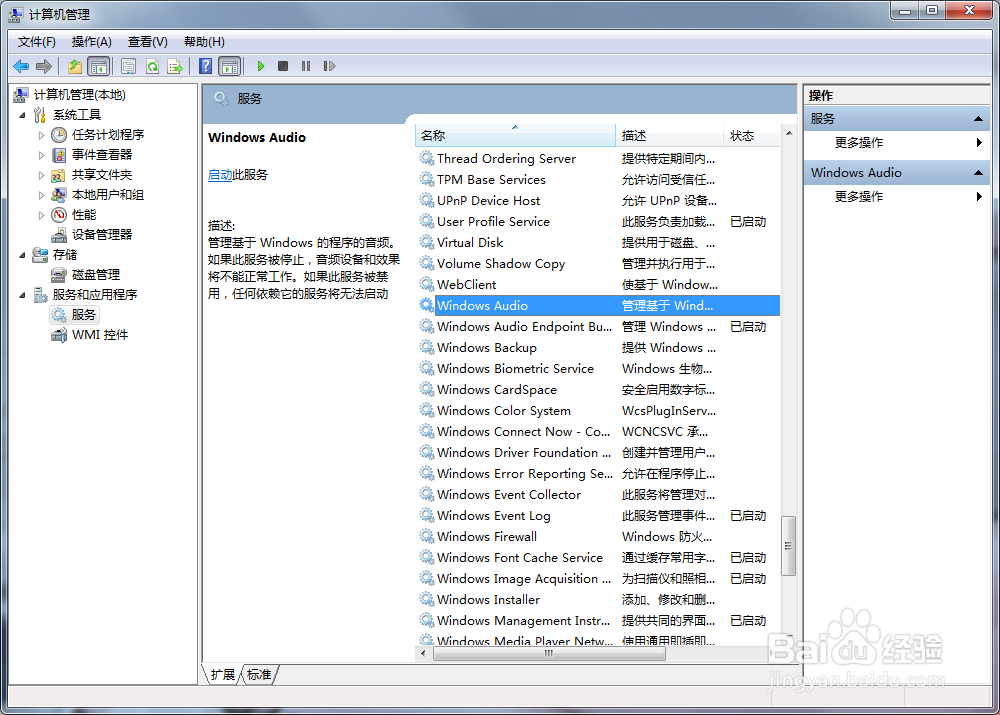Viewport: 1000px width, 715px height.
Task: Select 计算机管理(本地) root node
Action: 80,95
